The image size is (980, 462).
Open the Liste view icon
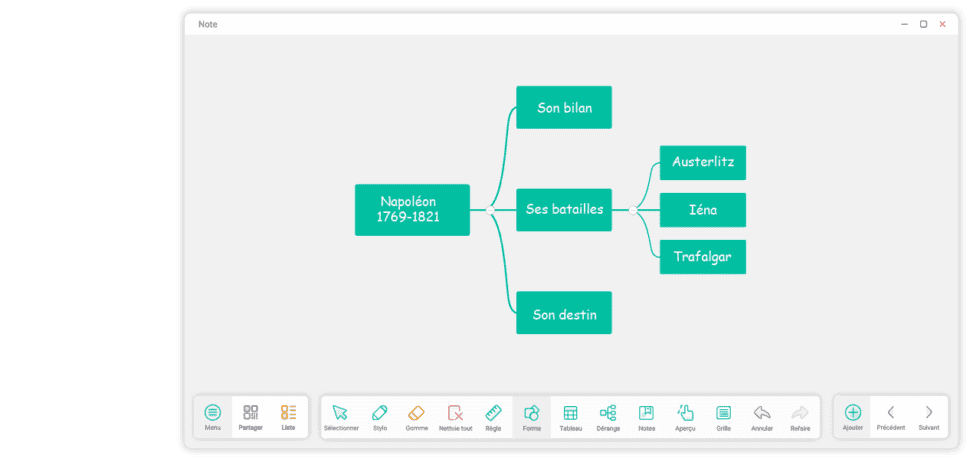click(x=288, y=413)
